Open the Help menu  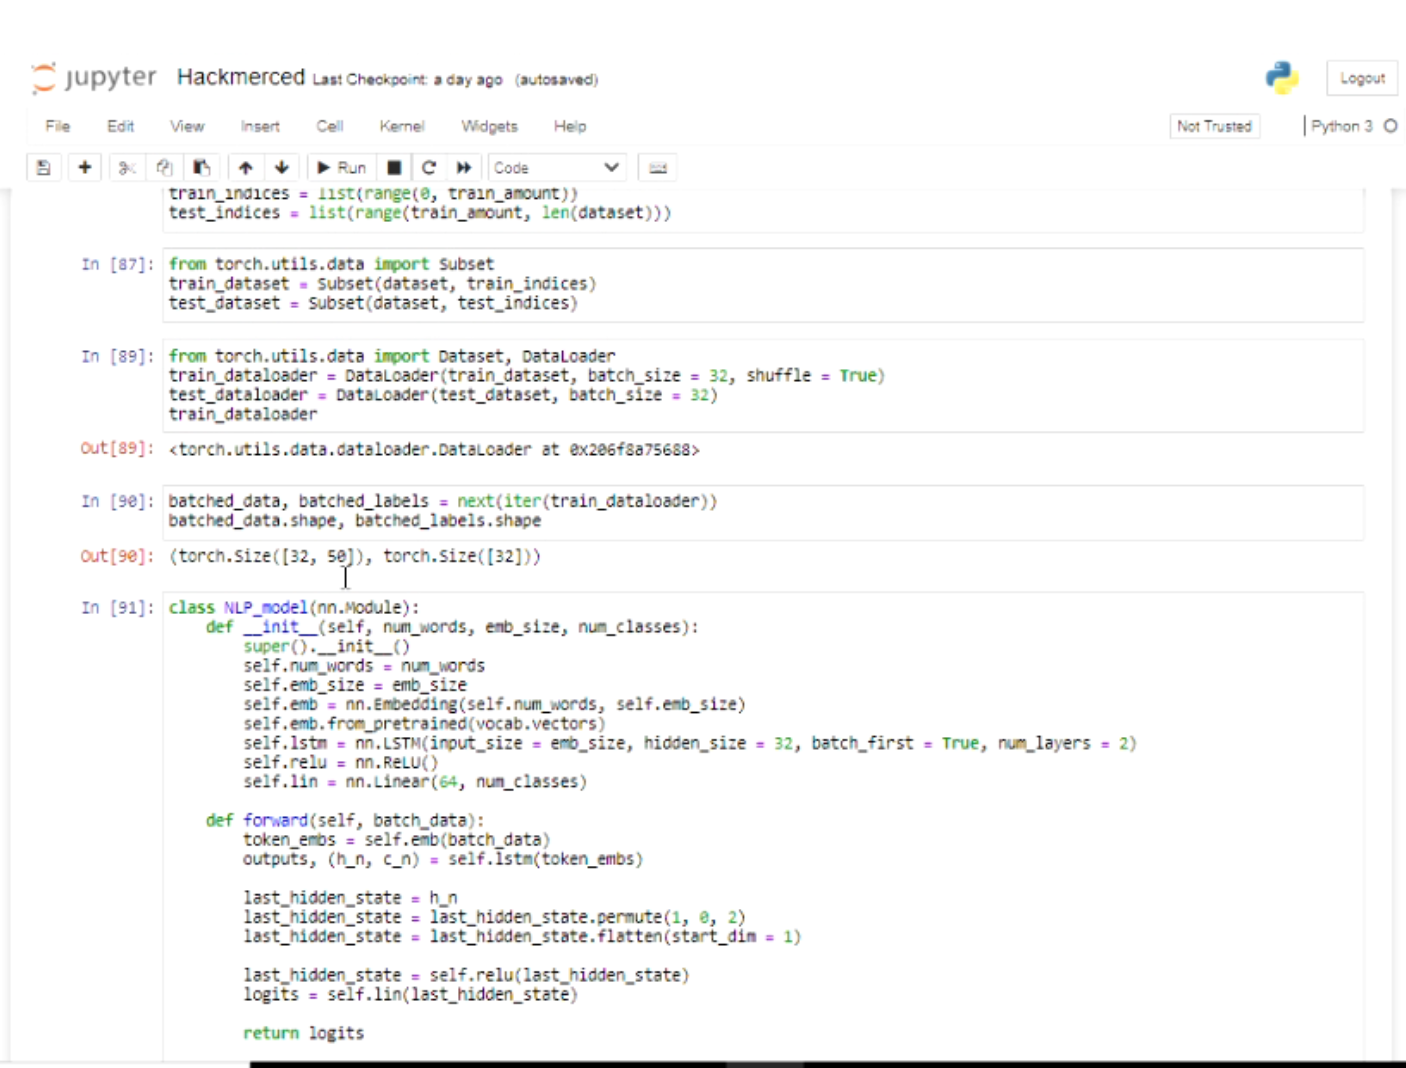(570, 126)
